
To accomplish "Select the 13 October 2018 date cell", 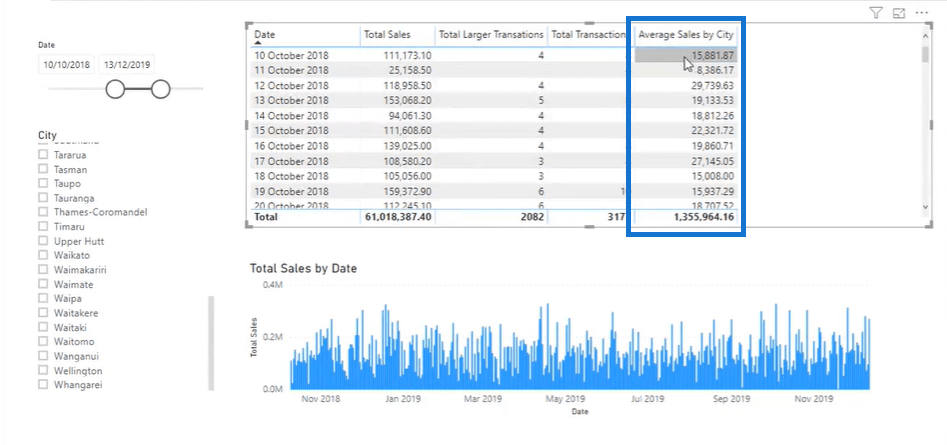I will [x=291, y=101].
